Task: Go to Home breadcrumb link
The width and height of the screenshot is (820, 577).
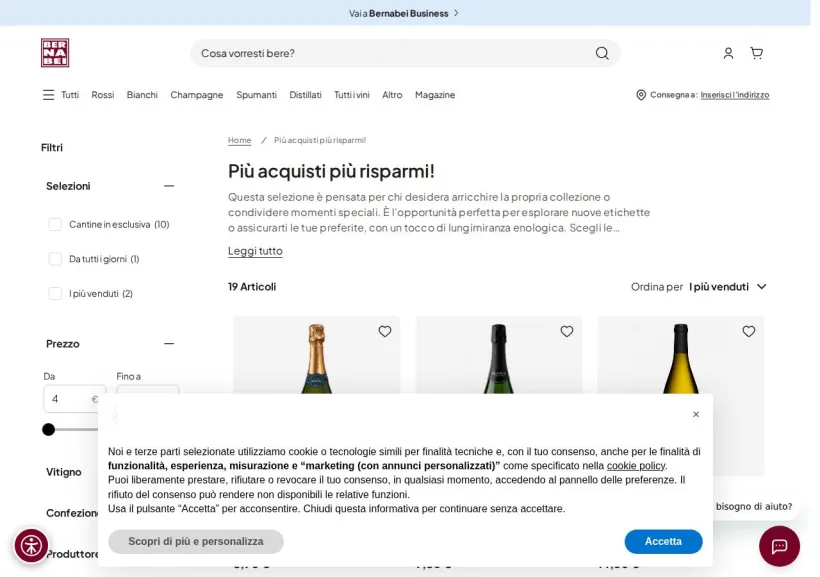Action: 240,140
